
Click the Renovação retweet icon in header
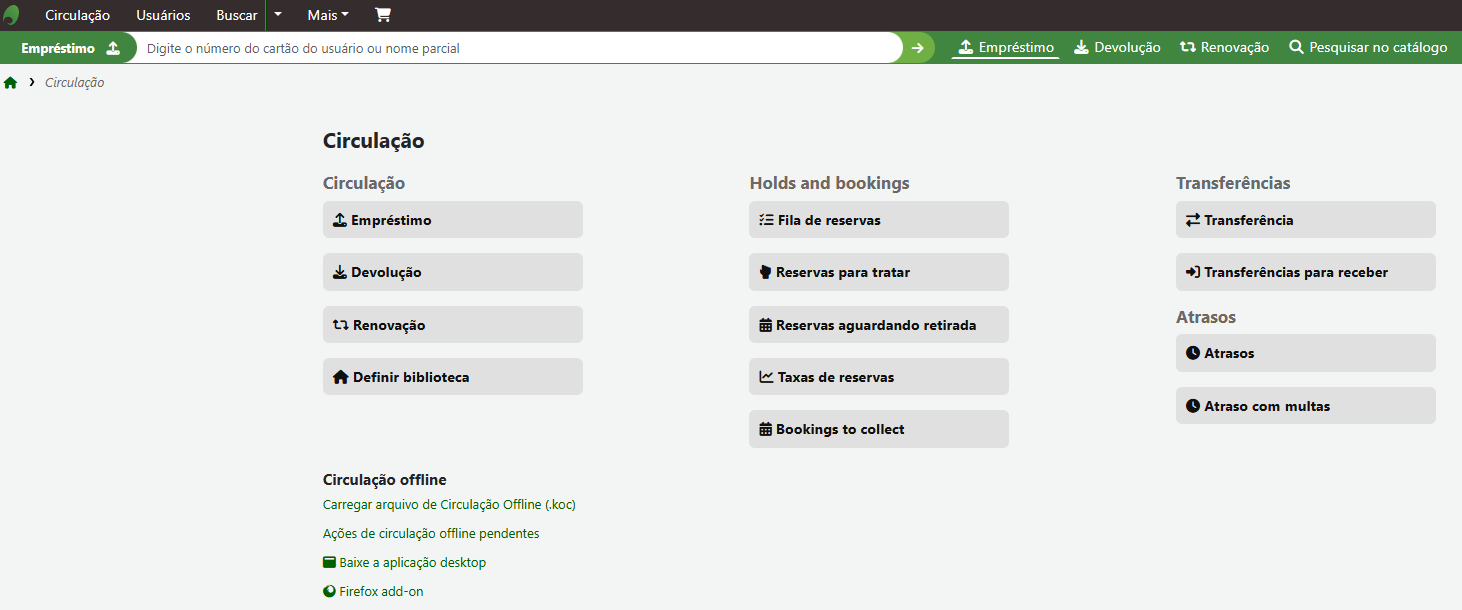1188,47
